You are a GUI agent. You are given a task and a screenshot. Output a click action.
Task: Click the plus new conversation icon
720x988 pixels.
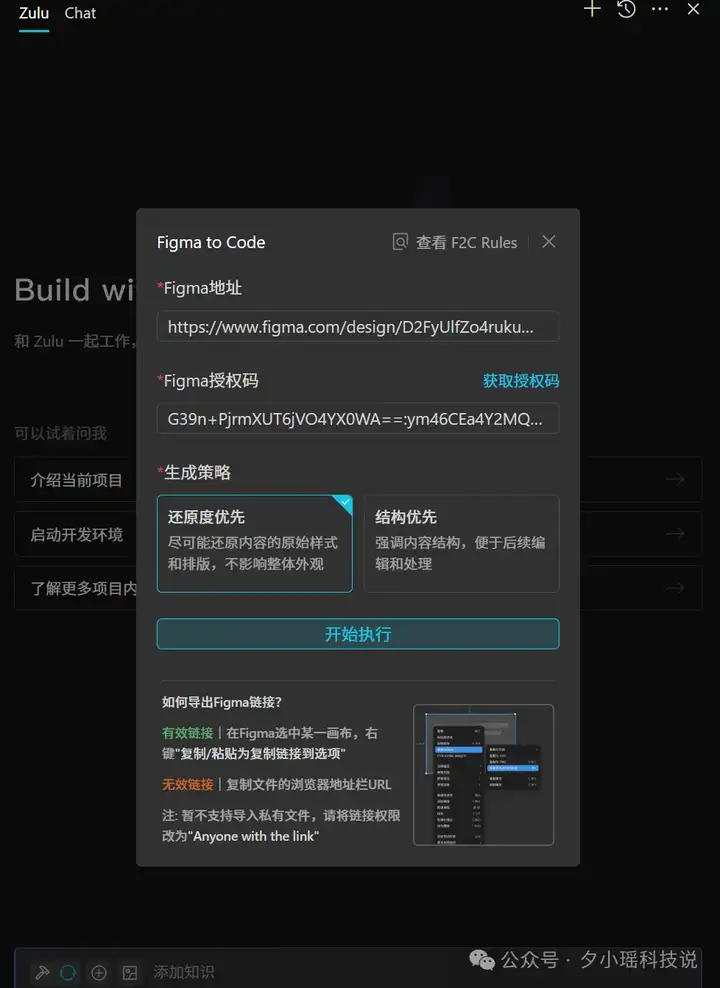pos(591,9)
